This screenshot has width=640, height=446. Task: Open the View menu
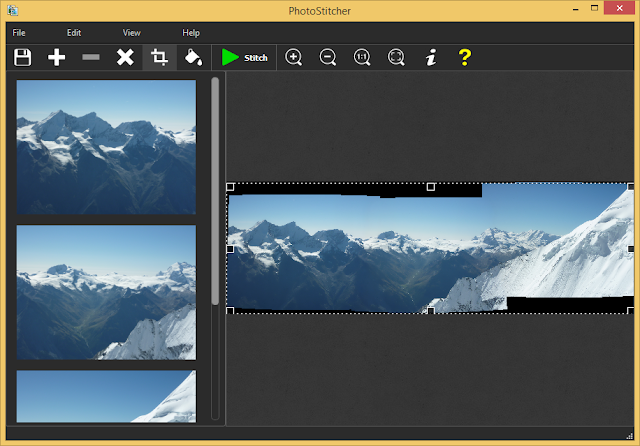click(x=131, y=33)
